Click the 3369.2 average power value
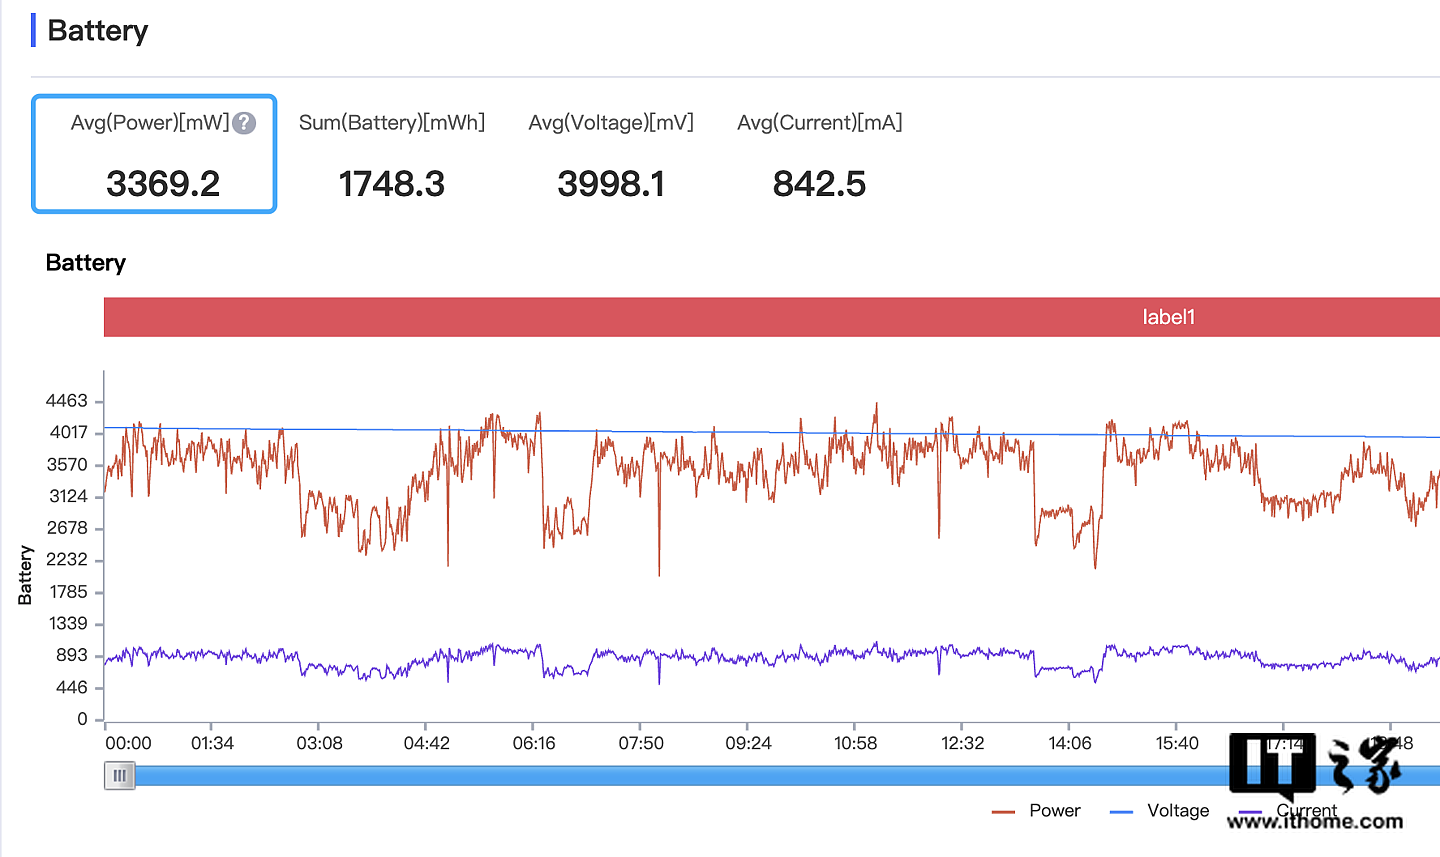This screenshot has width=1440, height=857. pyautogui.click(x=163, y=184)
